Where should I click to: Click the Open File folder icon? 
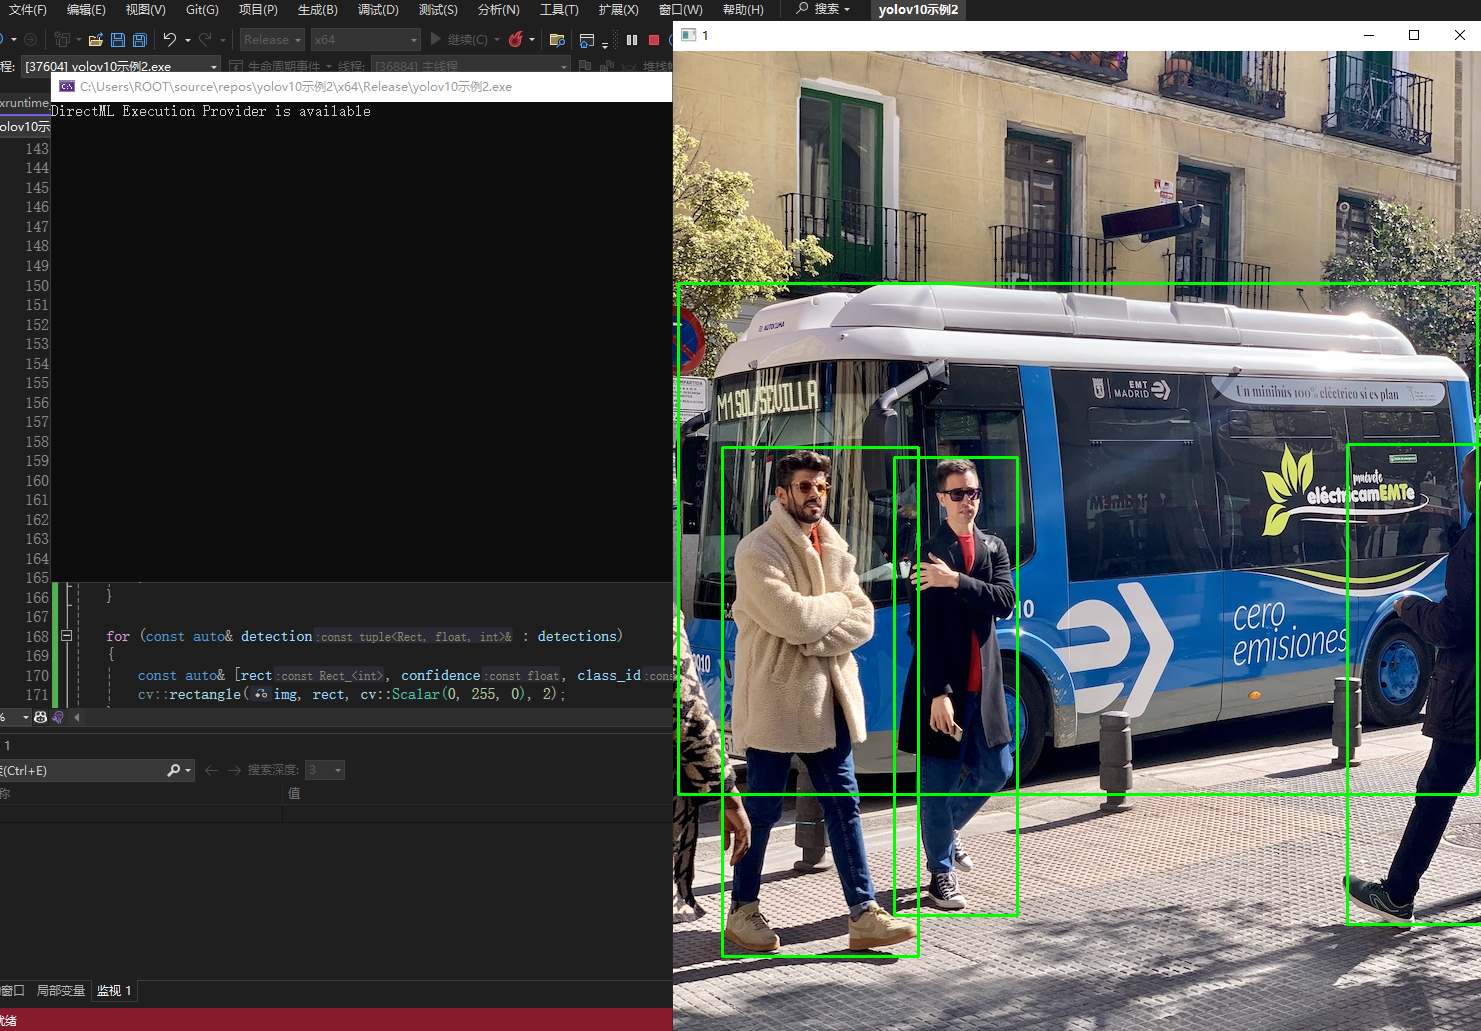point(96,40)
